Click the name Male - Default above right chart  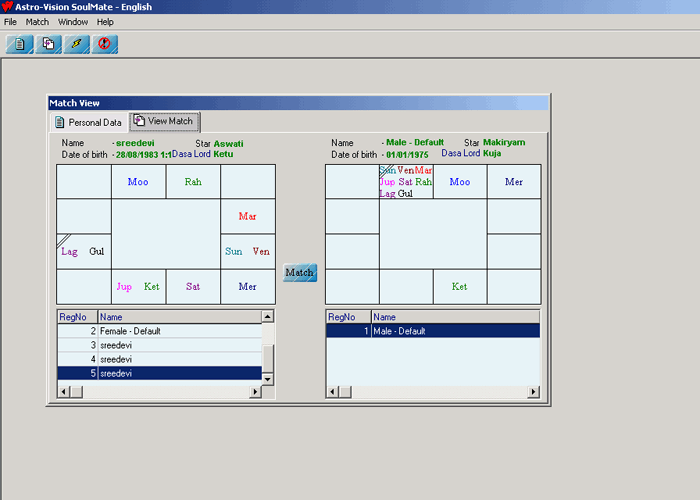415,142
